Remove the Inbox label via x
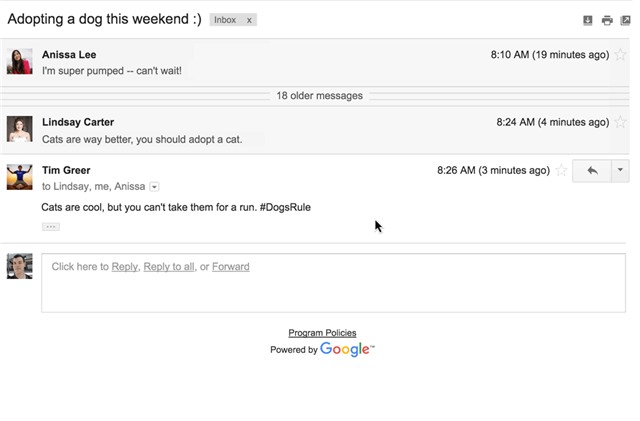This screenshot has height=421, width=640. (x=249, y=20)
